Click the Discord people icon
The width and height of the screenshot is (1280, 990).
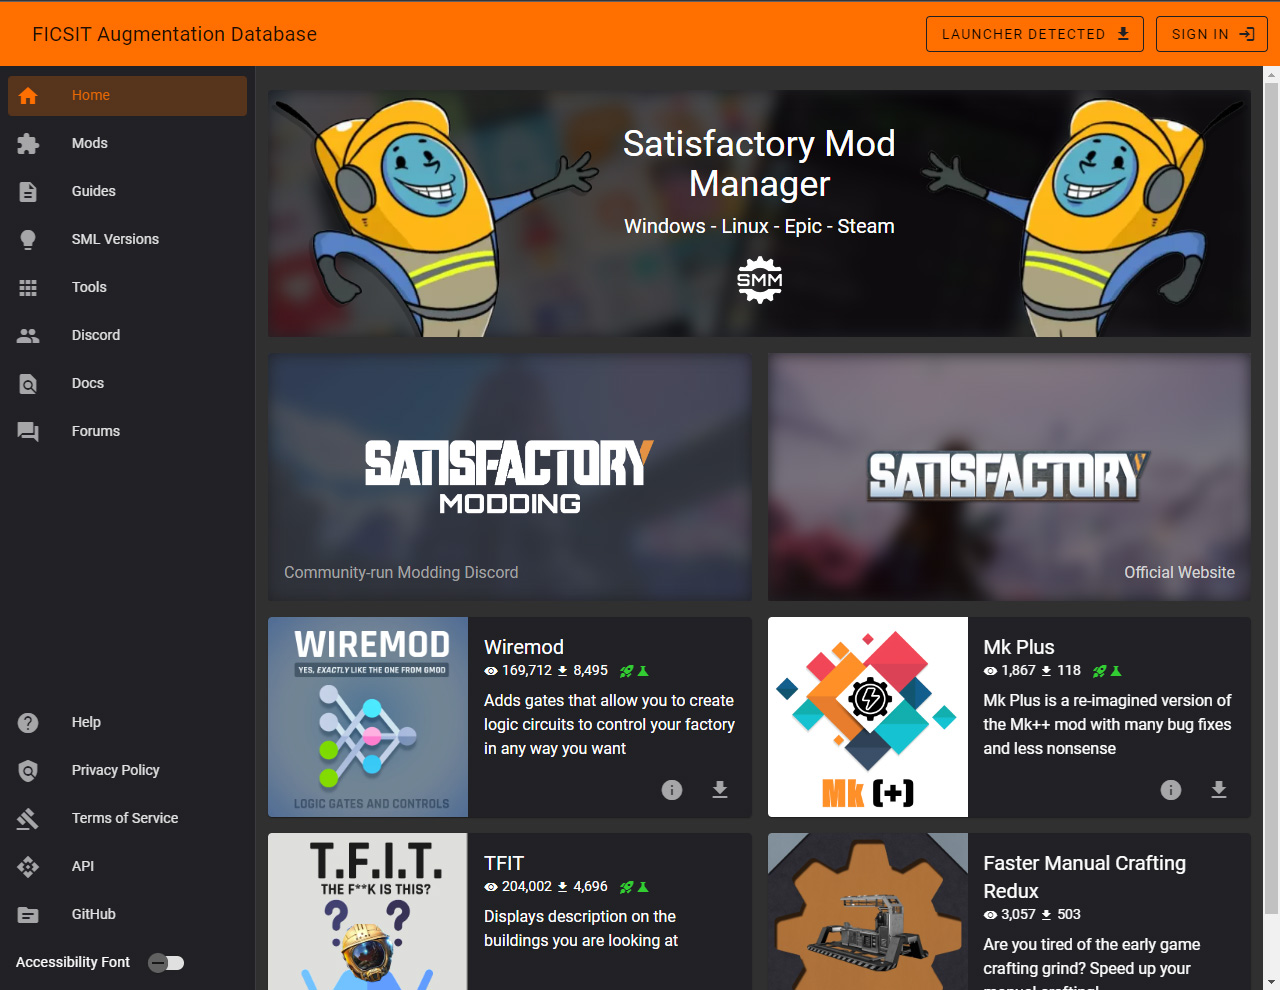click(x=28, y=336)
